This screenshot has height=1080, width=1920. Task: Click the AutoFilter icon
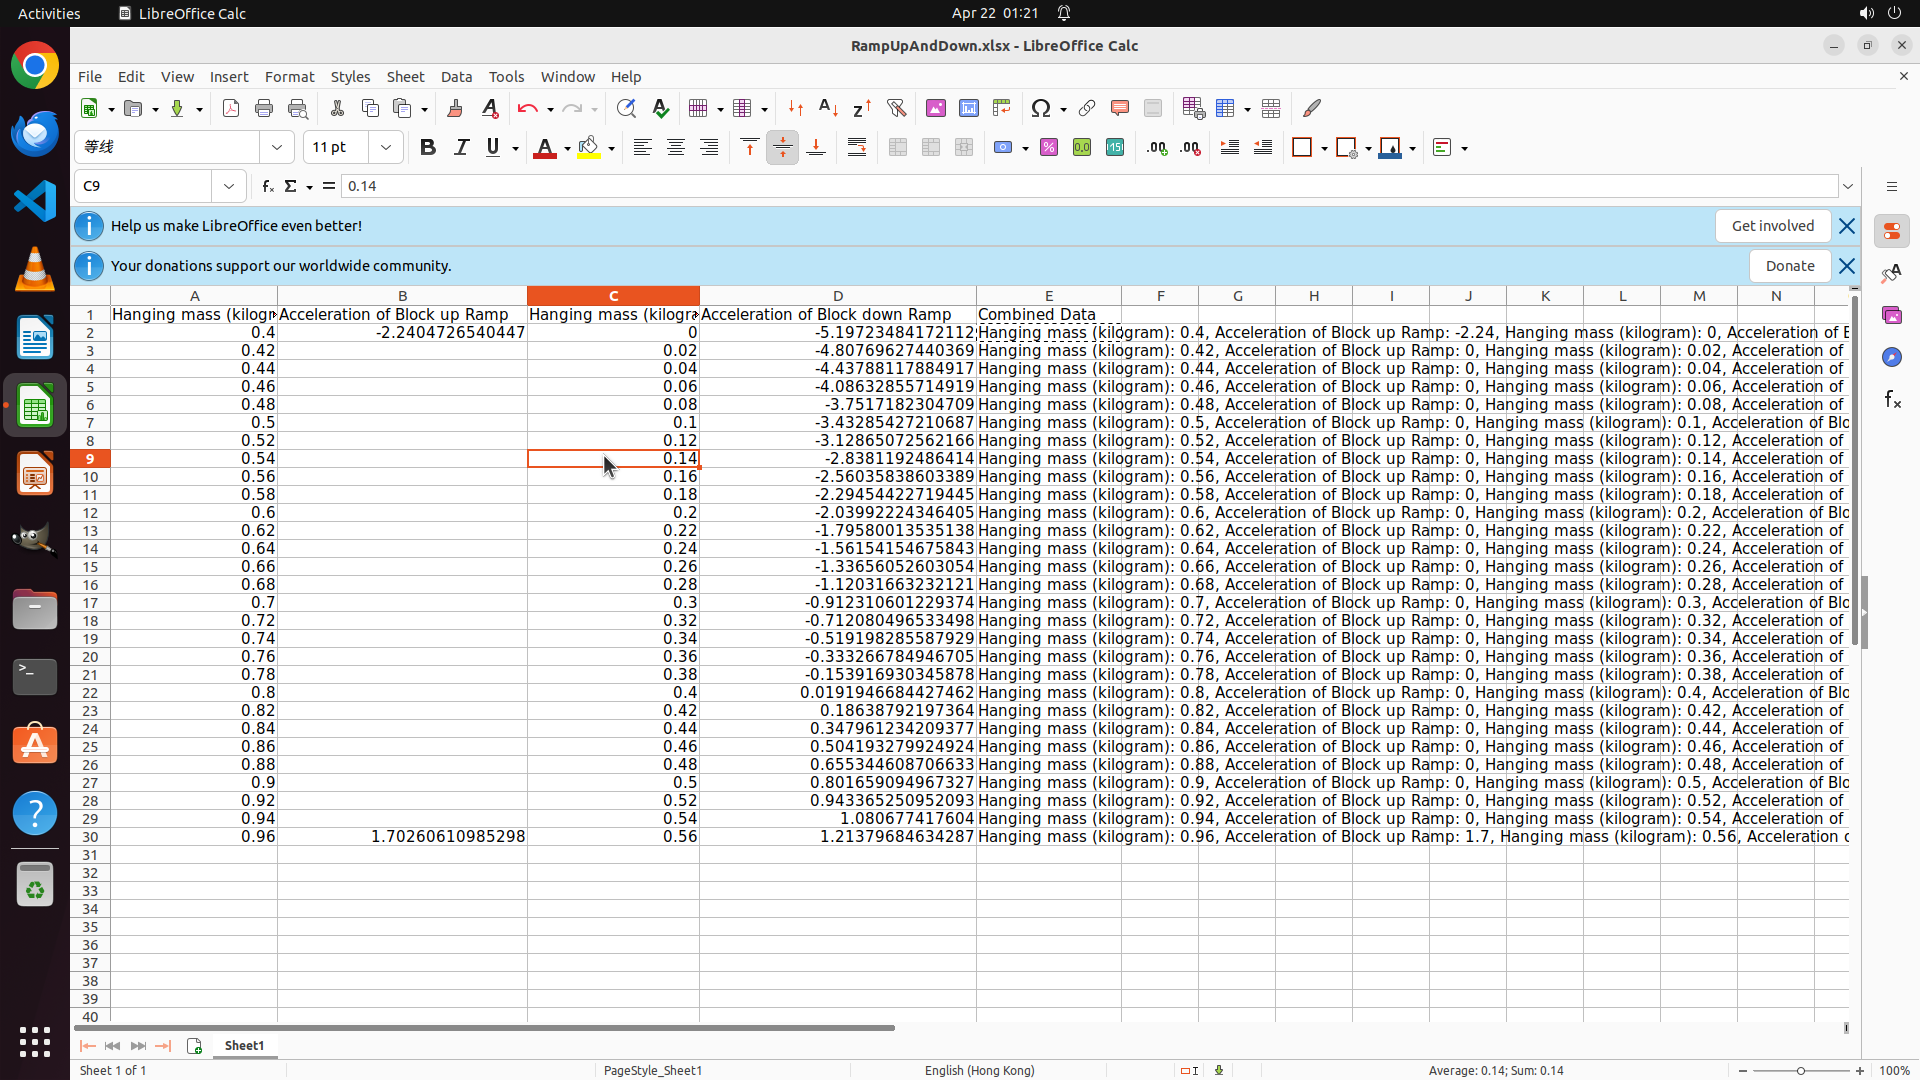[x=896, y=108]
